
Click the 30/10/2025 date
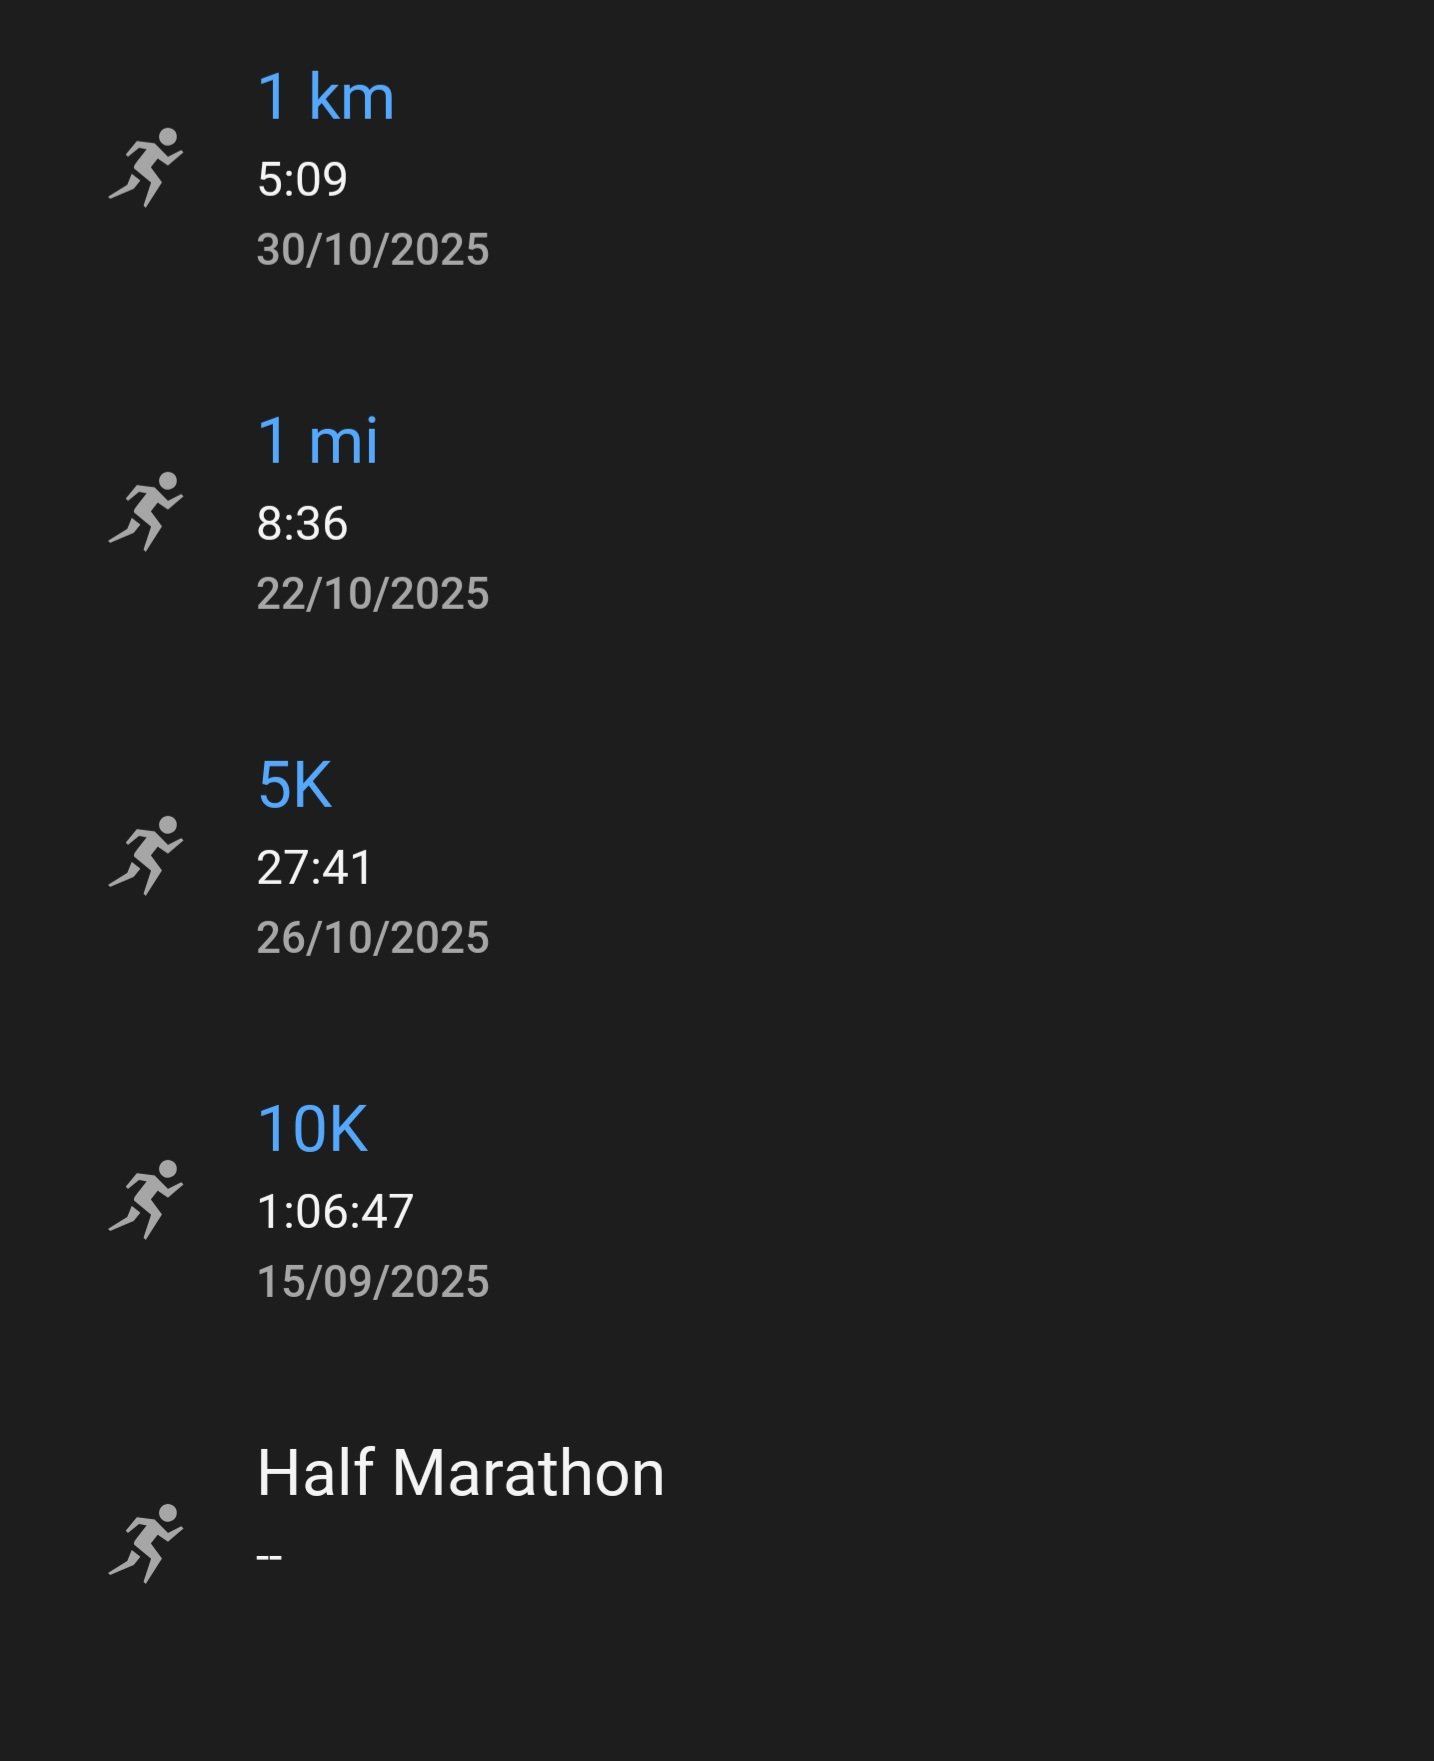point(372,250)
